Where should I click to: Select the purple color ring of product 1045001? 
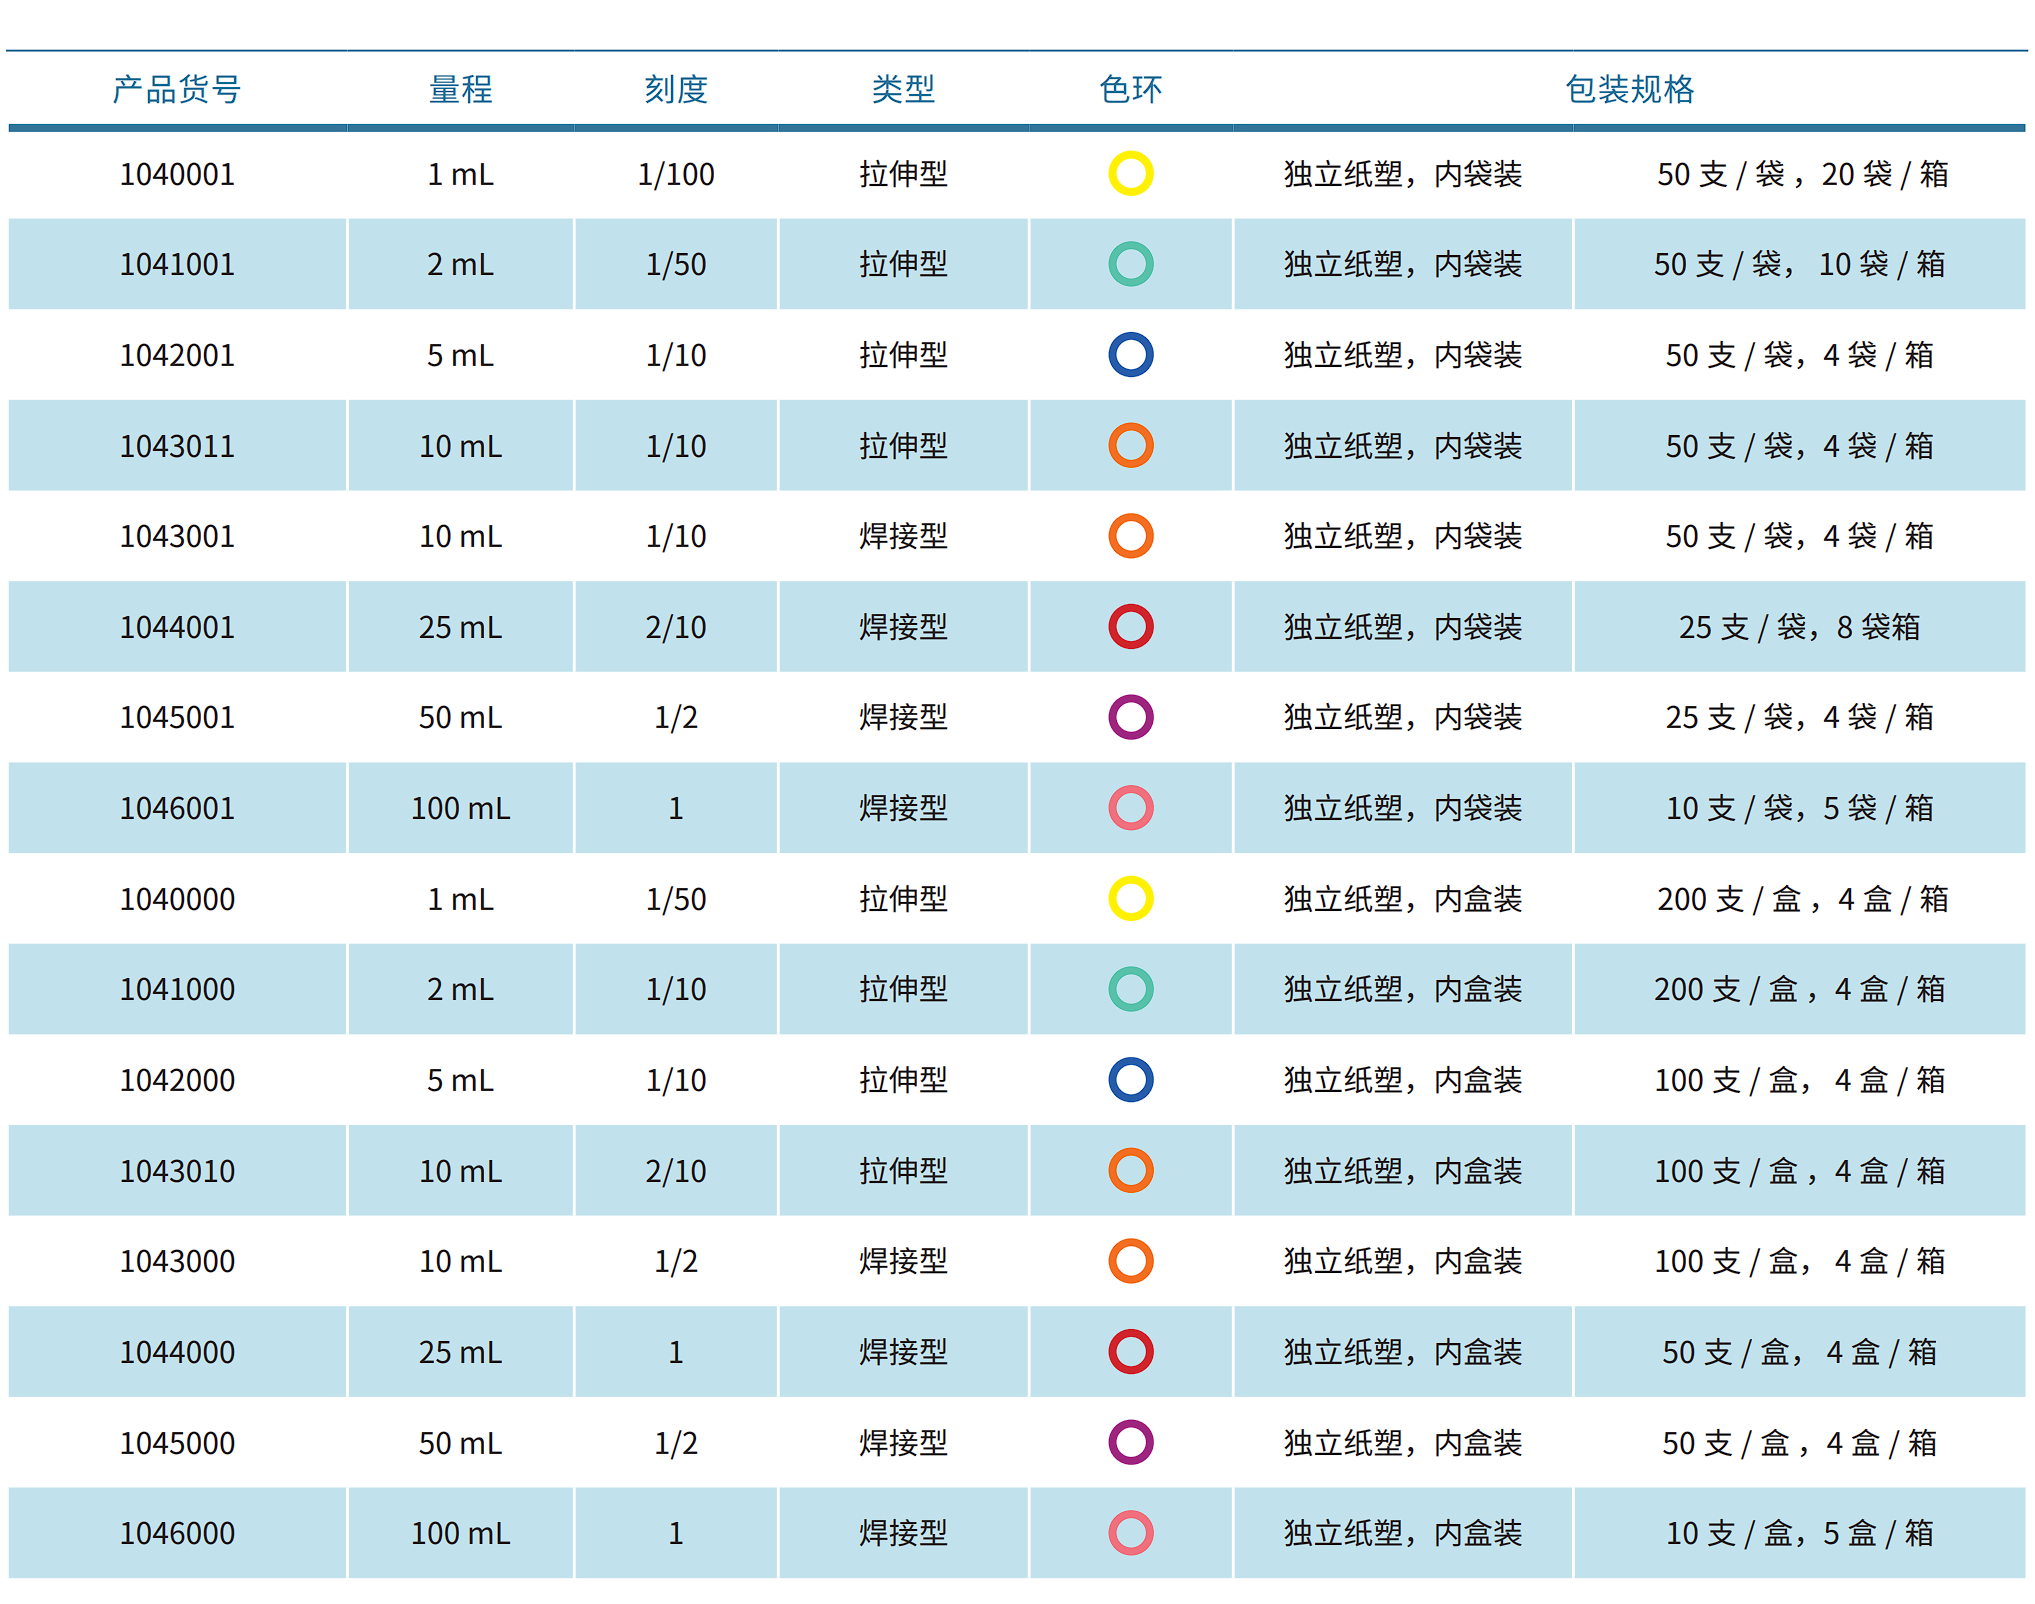pyautogui.click(x=1130, y=717)
